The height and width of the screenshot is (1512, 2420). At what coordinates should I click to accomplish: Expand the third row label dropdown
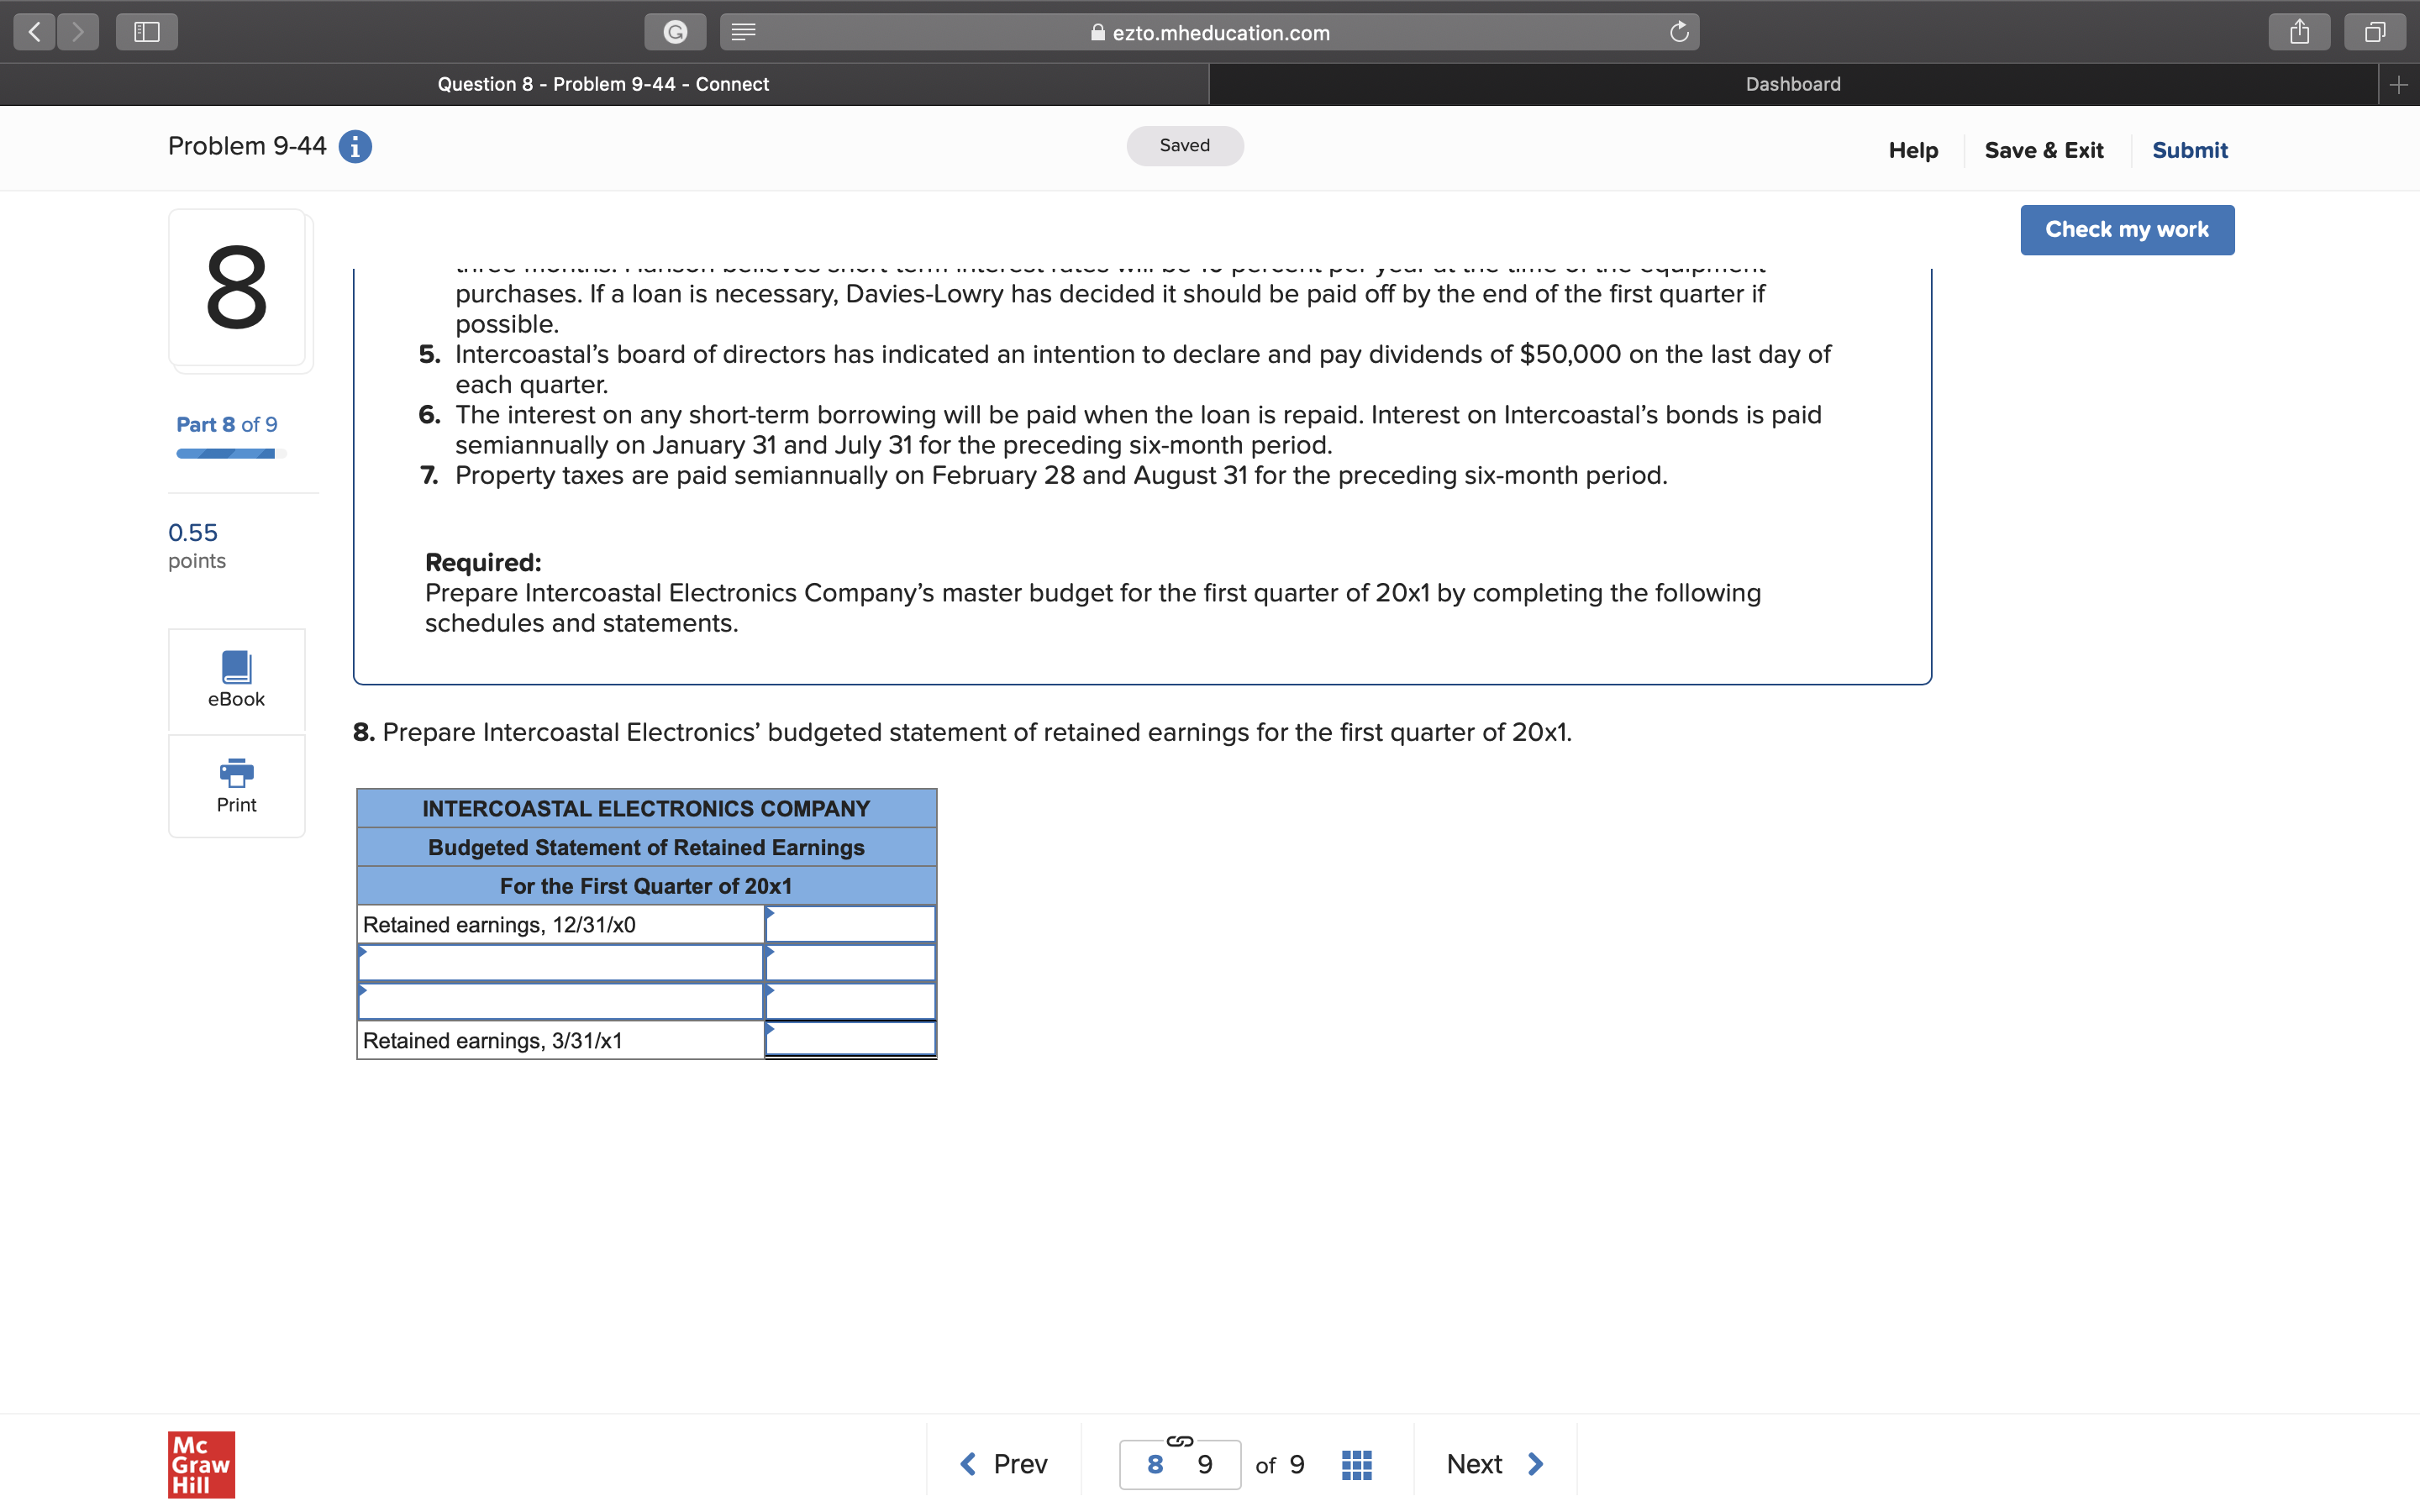[560, 1001]
